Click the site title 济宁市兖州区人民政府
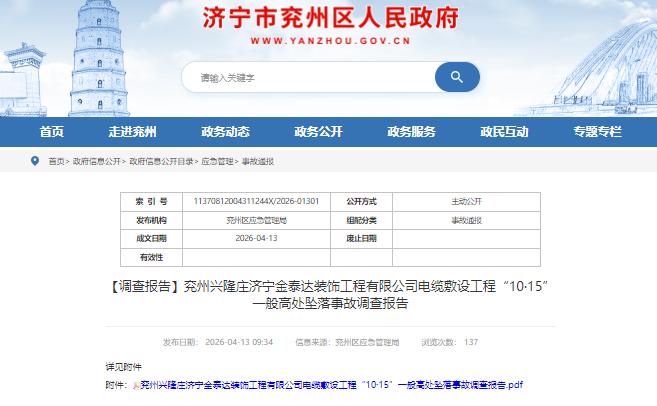The width and height of the screenshot is (657, 406). tap(330, 18)
